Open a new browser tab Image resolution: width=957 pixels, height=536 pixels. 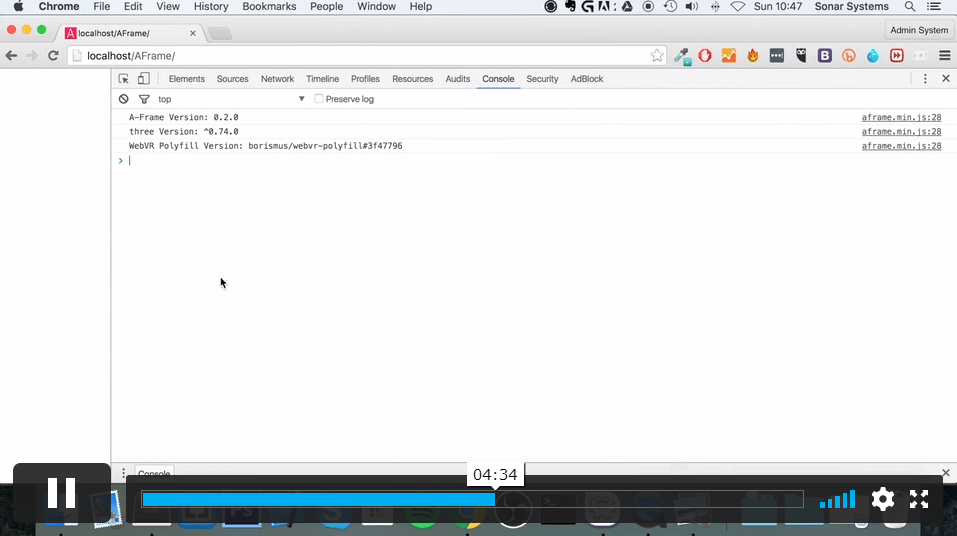220,34
